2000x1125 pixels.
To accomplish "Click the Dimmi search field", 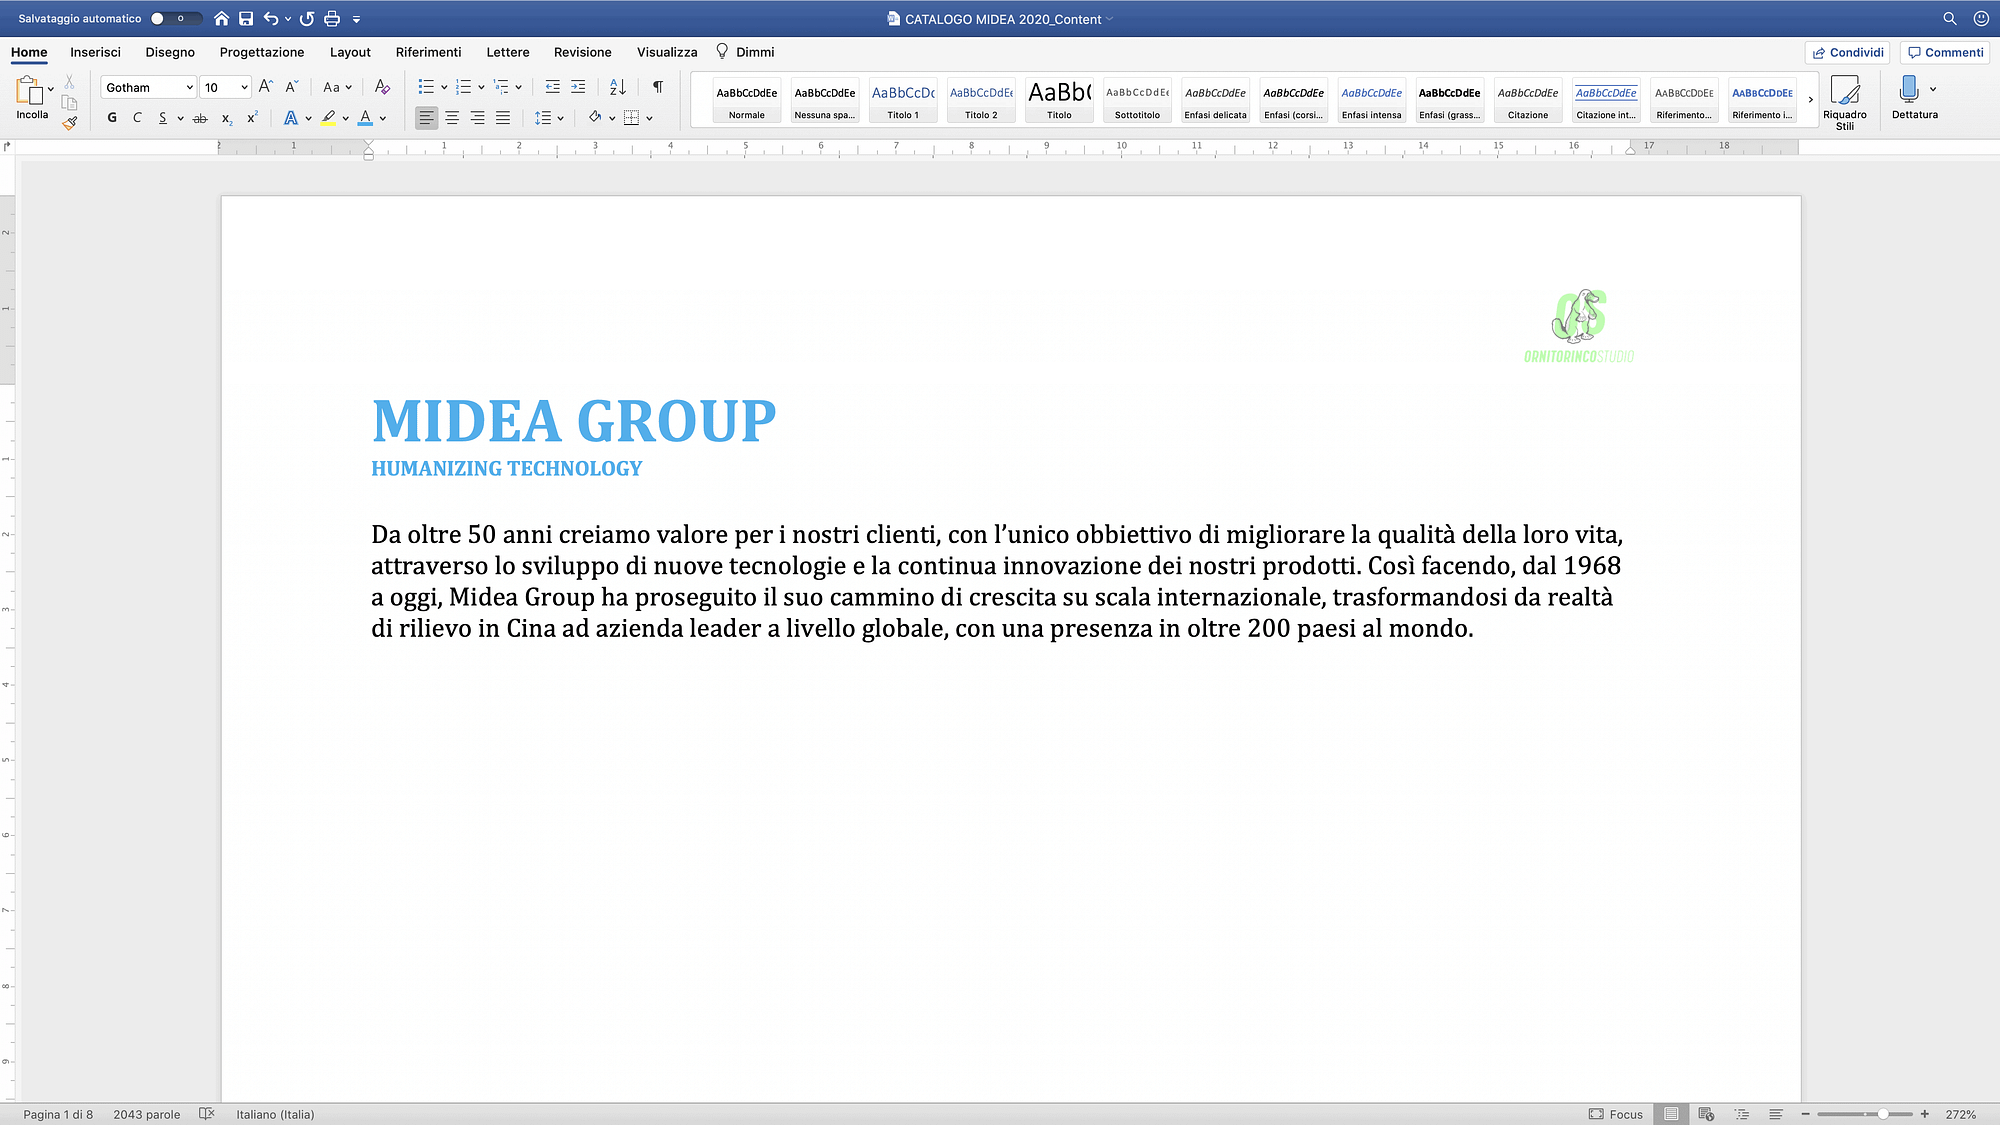I will [x=746, y=52].
